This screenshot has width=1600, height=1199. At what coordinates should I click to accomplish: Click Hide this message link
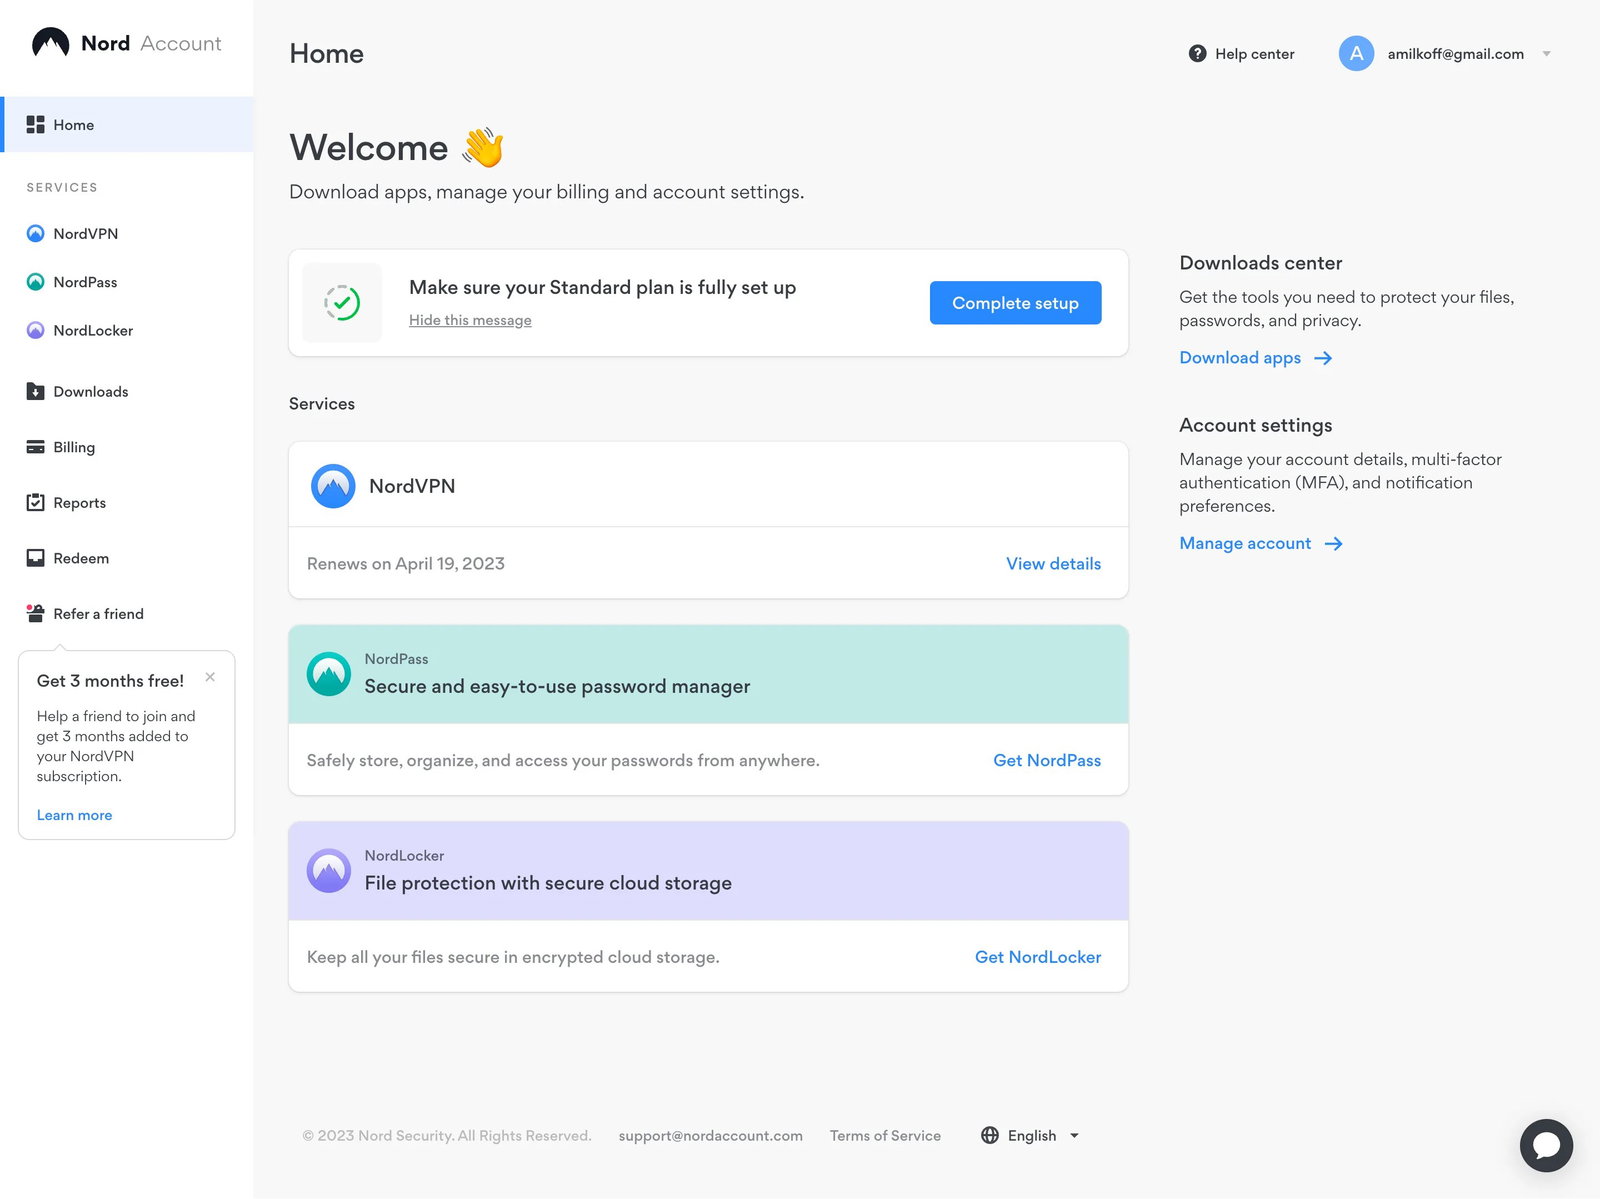point(470,320)
